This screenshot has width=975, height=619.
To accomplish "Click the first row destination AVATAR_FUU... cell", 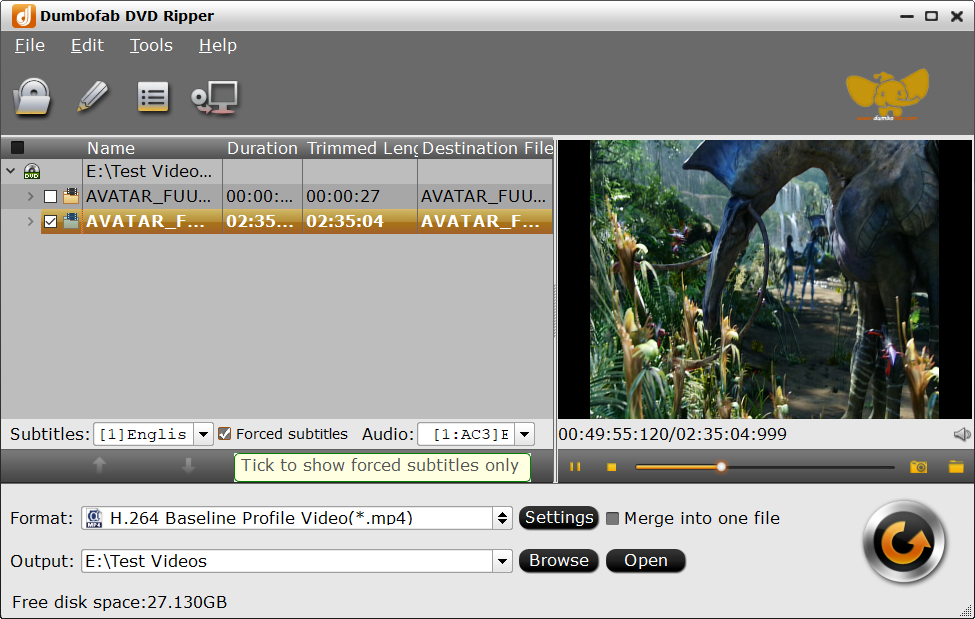I will (x=485, y=196).
